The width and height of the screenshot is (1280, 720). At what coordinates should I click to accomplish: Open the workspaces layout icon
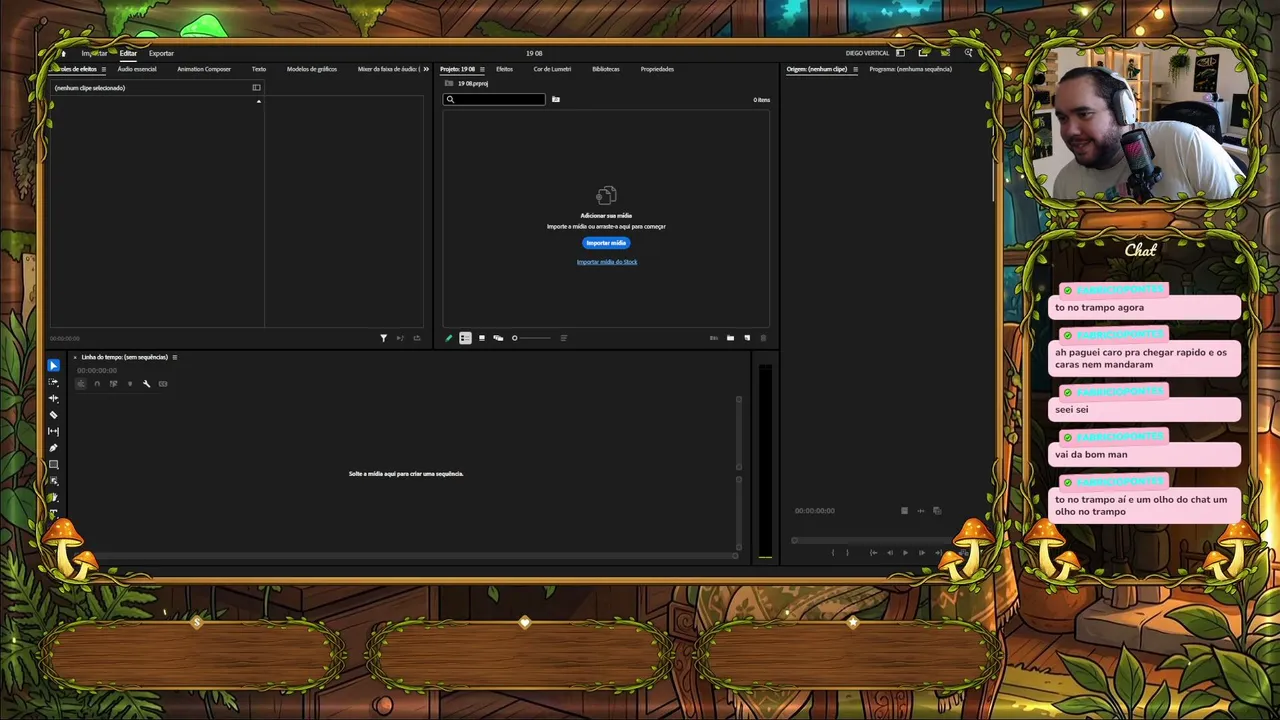pos(900,53)
